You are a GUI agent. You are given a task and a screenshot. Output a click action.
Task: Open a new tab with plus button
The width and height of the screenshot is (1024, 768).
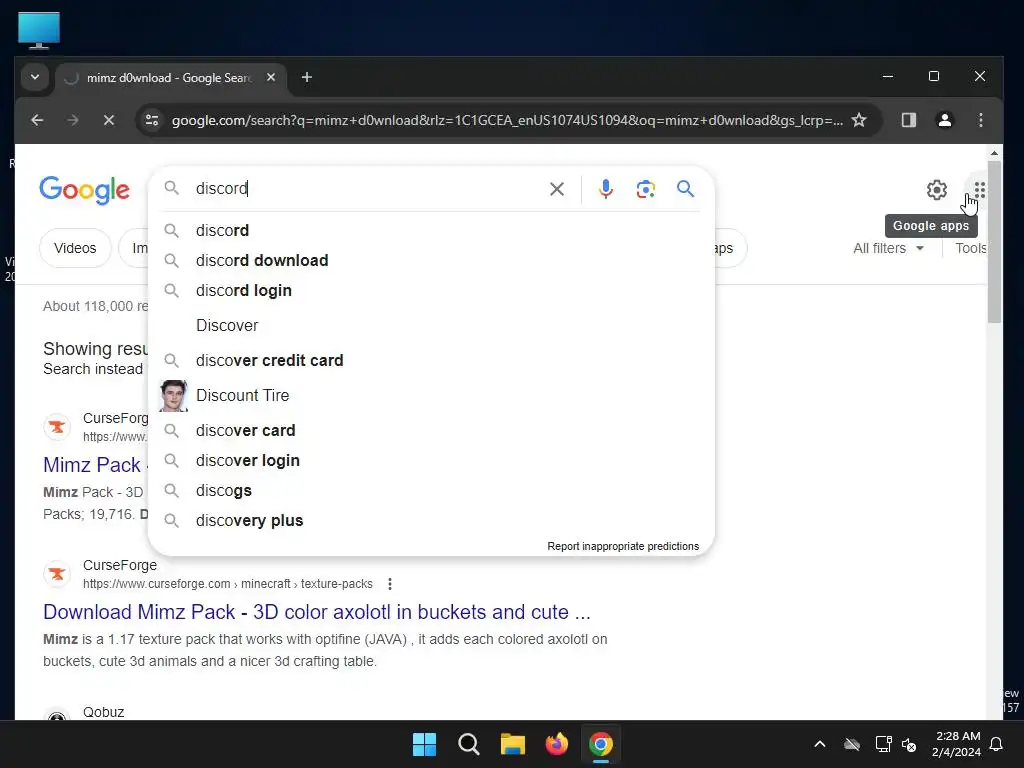[306, 78]
